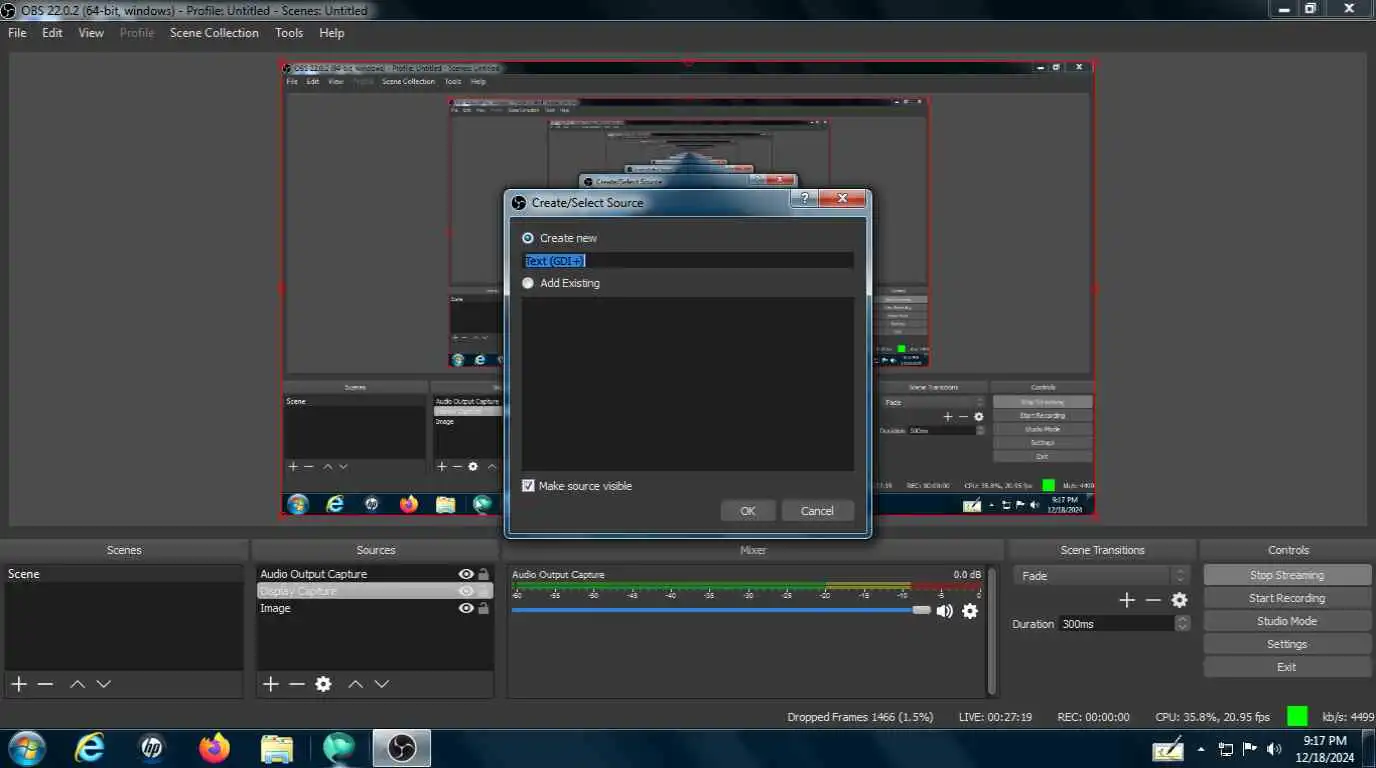Move scene down in Scenes panel

(x=103, y=684)
